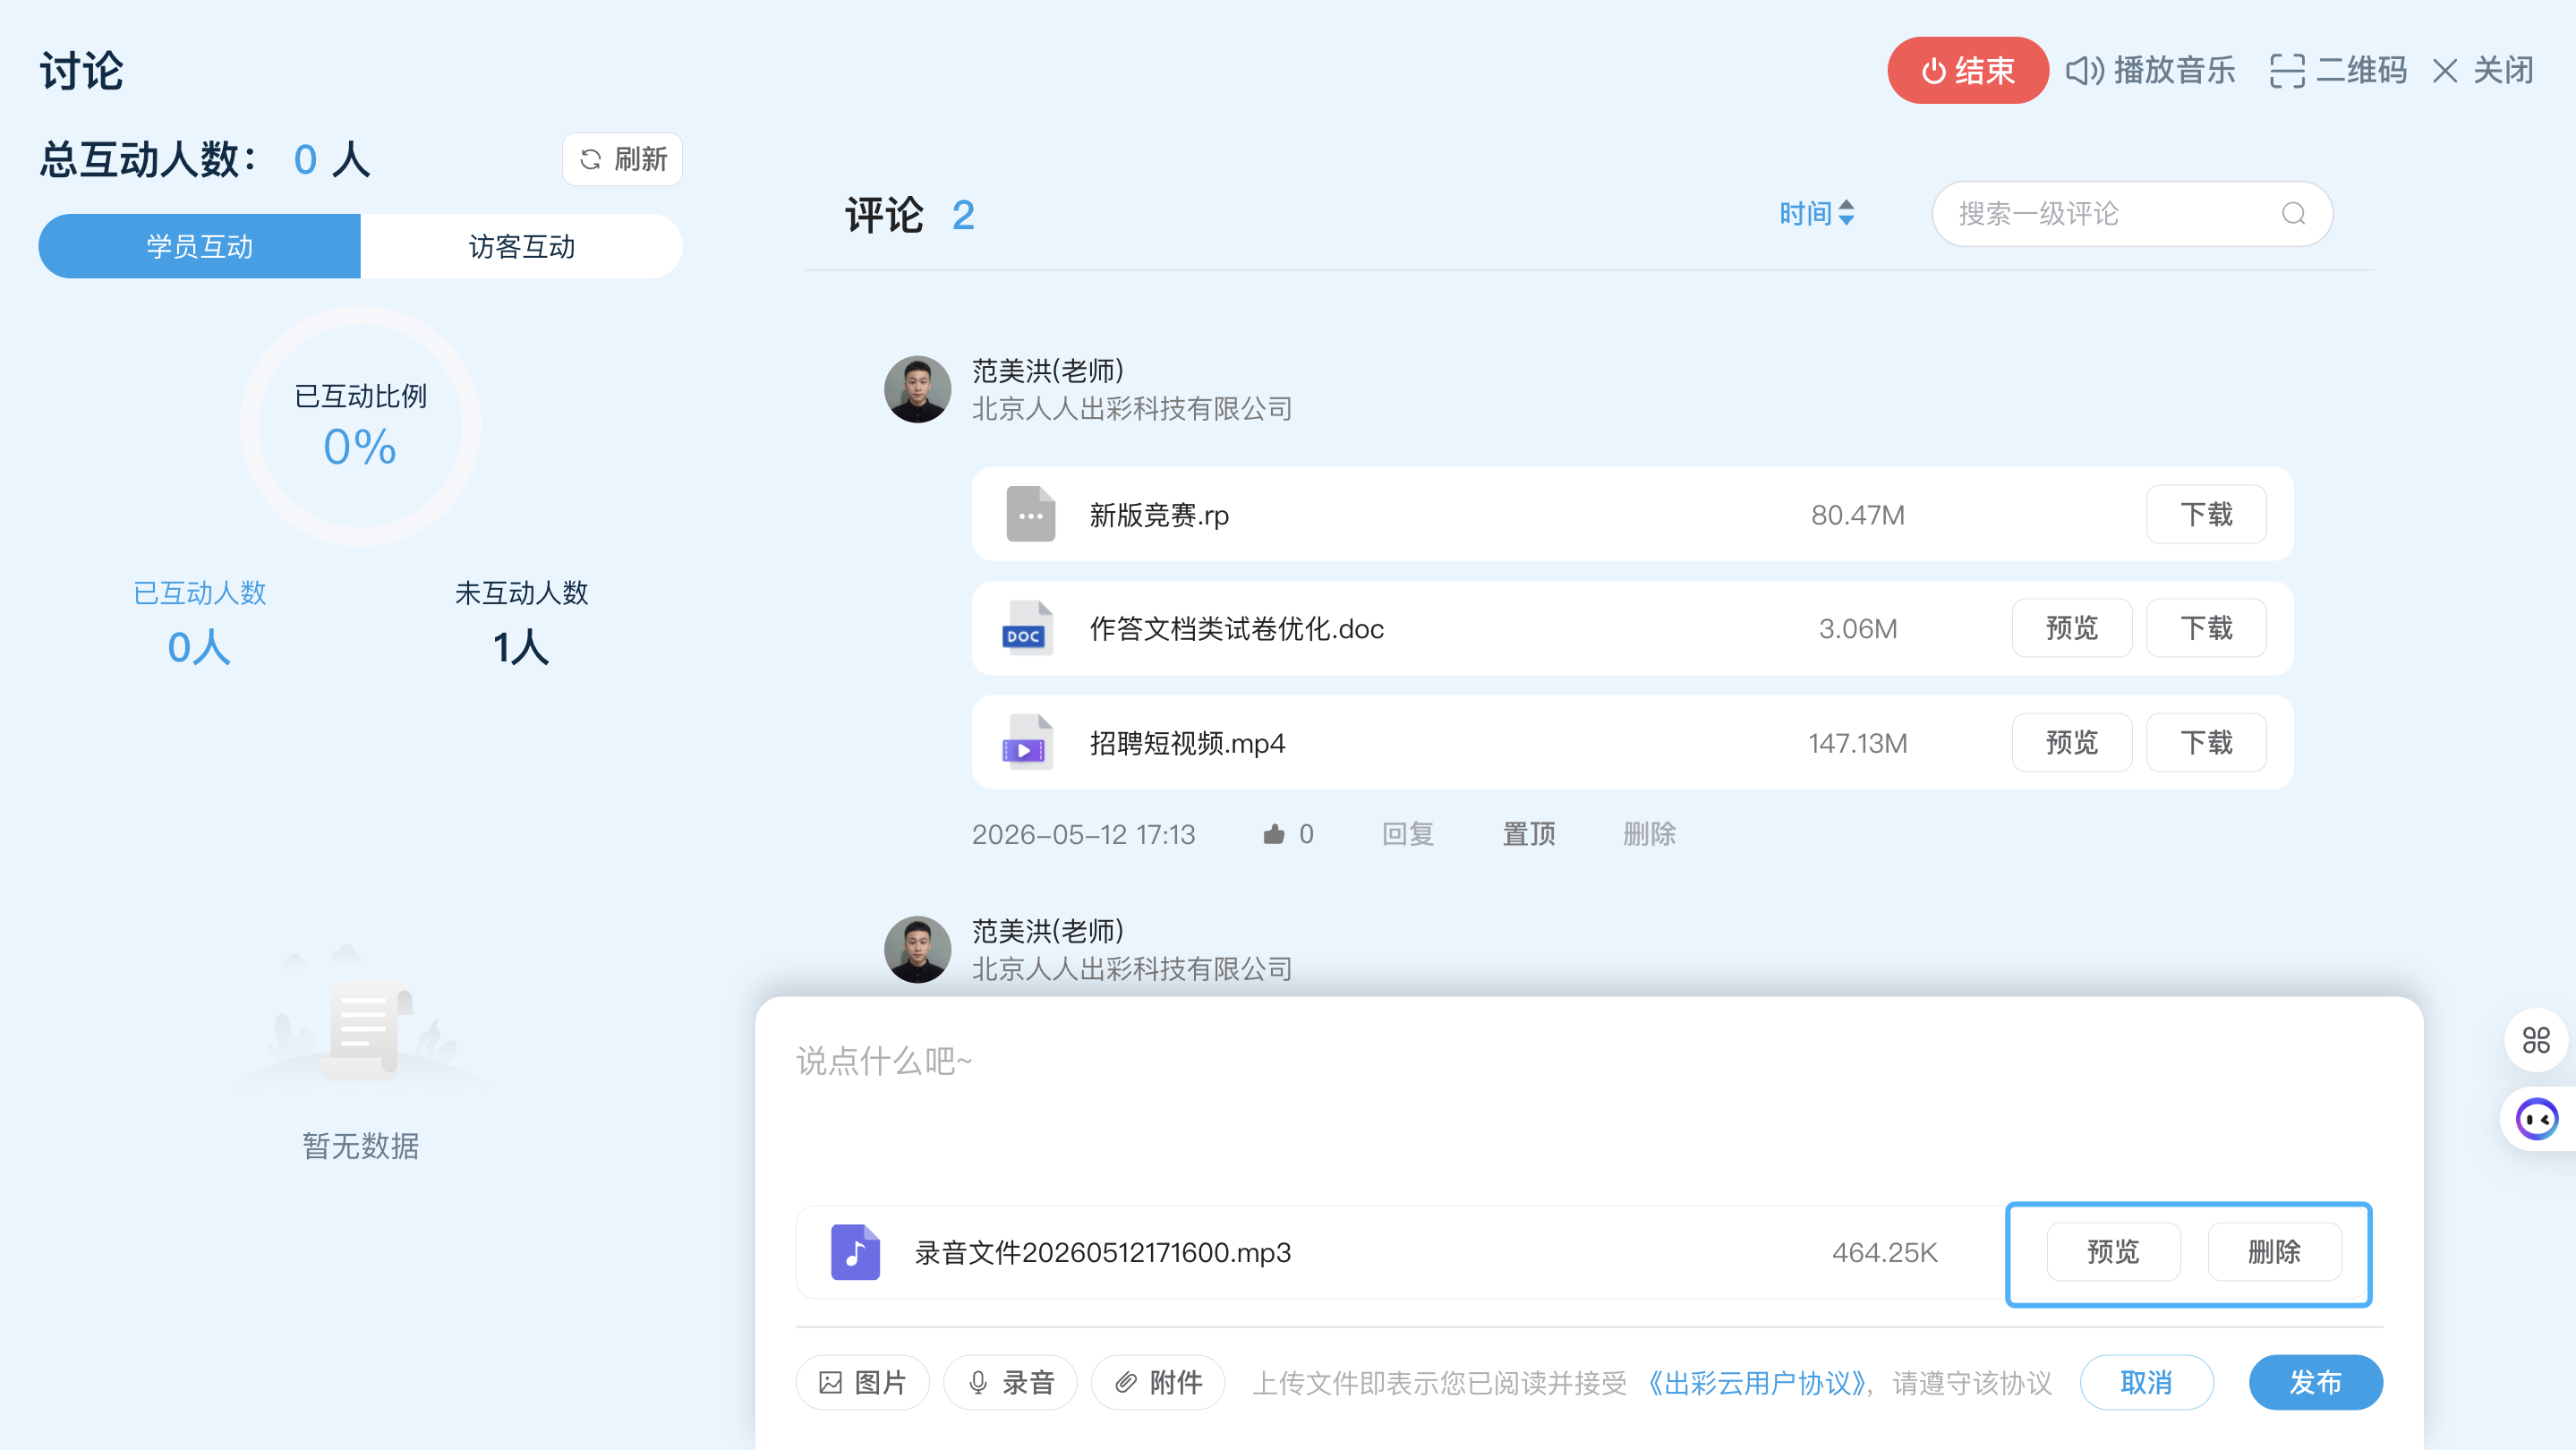
Task: Click the mp3 music file icon
Action: coord(855,1251)
